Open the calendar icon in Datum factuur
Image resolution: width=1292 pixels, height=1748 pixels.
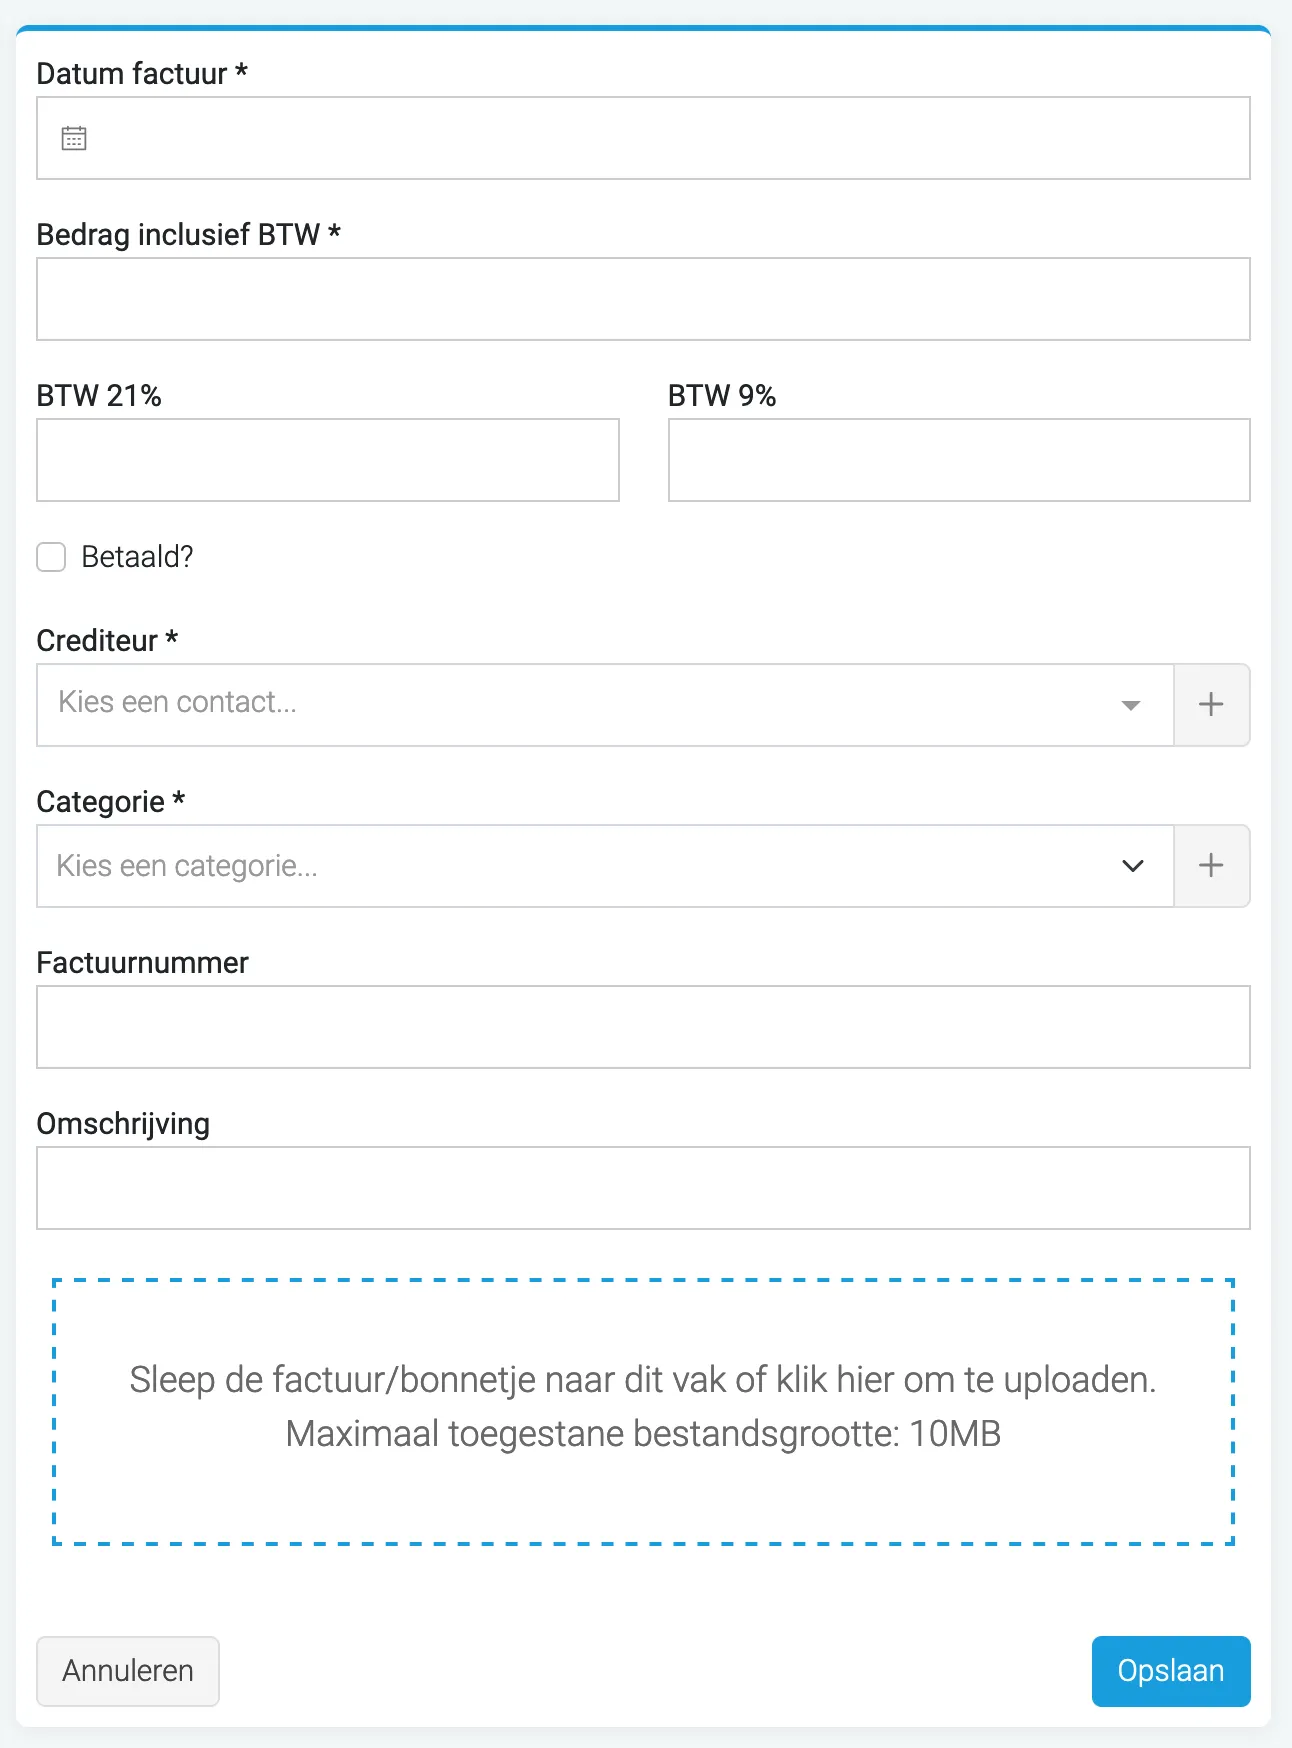[74, 138]
